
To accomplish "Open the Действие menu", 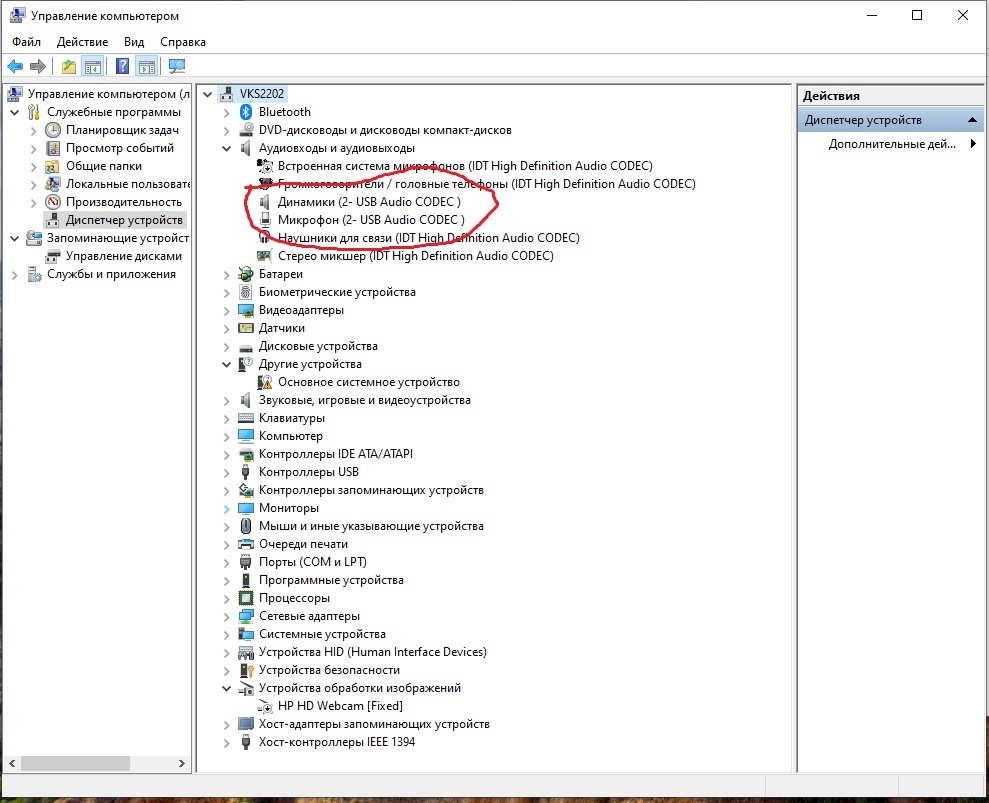I will coord(82,42).
